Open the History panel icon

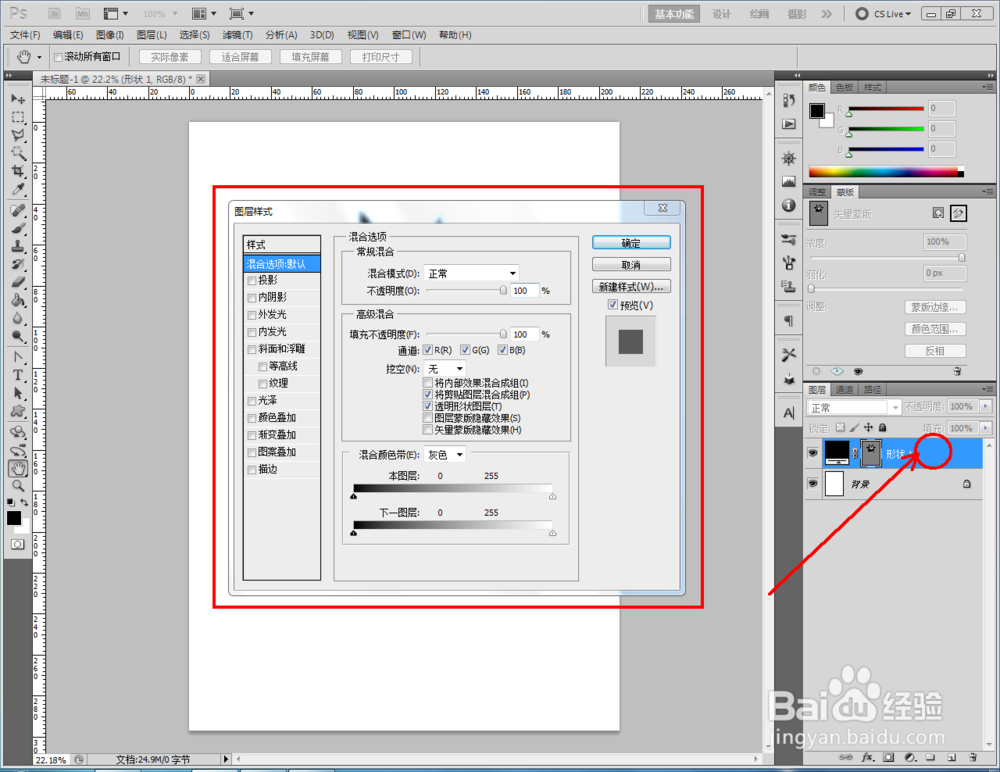point(789,100)
